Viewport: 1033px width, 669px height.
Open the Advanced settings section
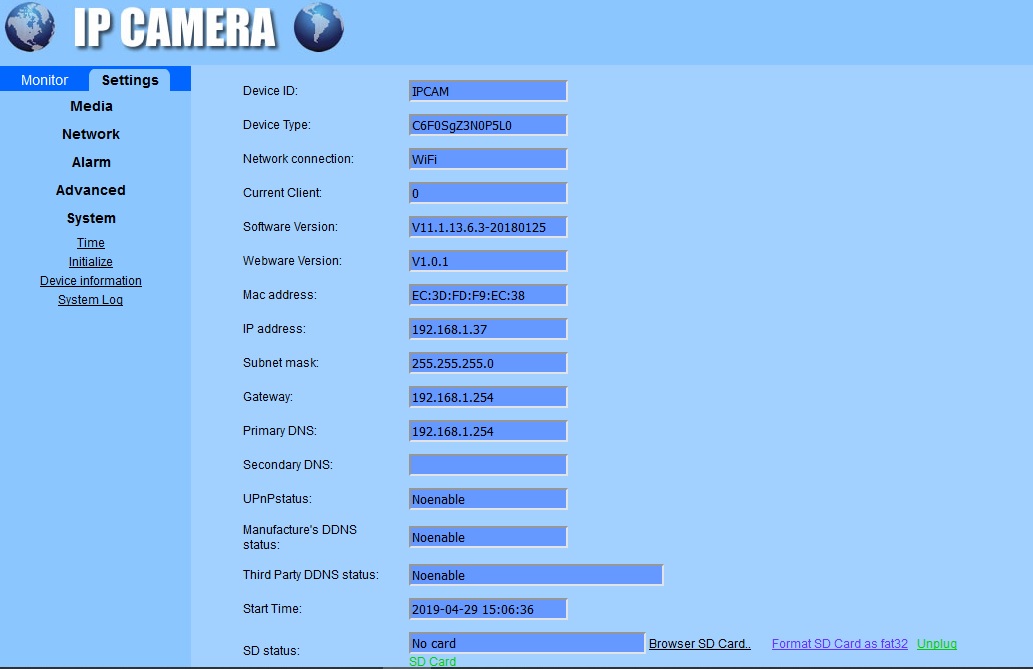(x=91, y=190)
